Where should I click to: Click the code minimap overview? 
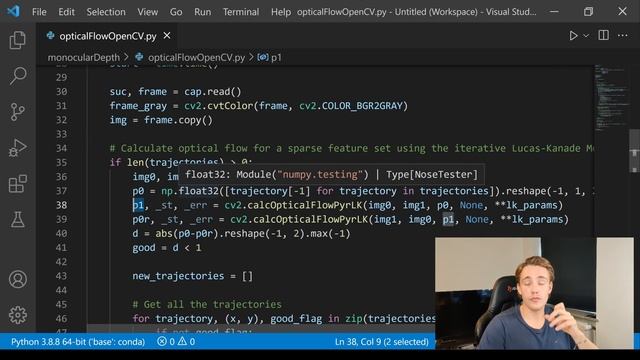click(x=610, y=98)
